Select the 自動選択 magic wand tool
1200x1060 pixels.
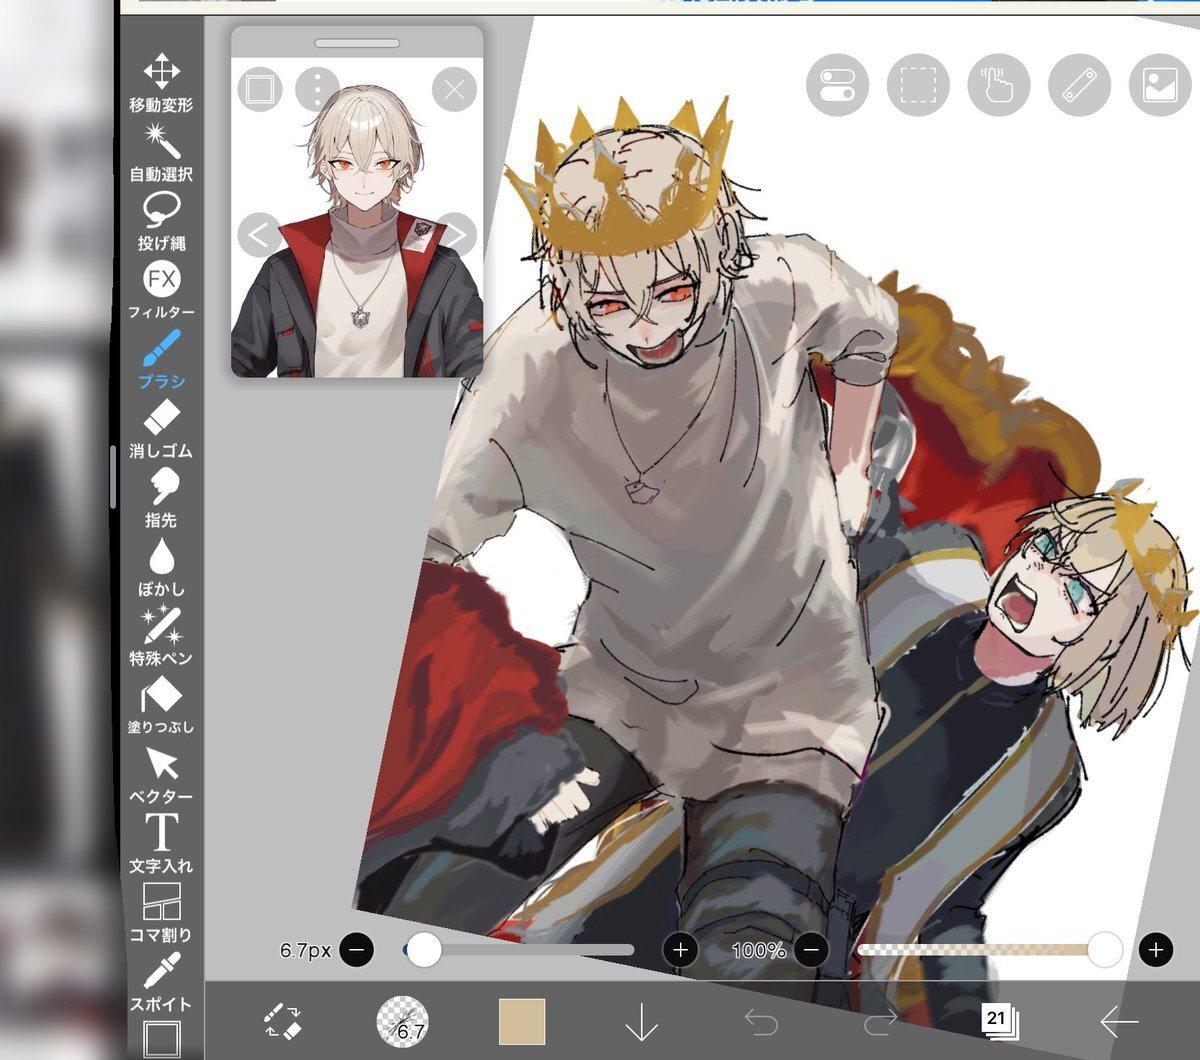161,153
